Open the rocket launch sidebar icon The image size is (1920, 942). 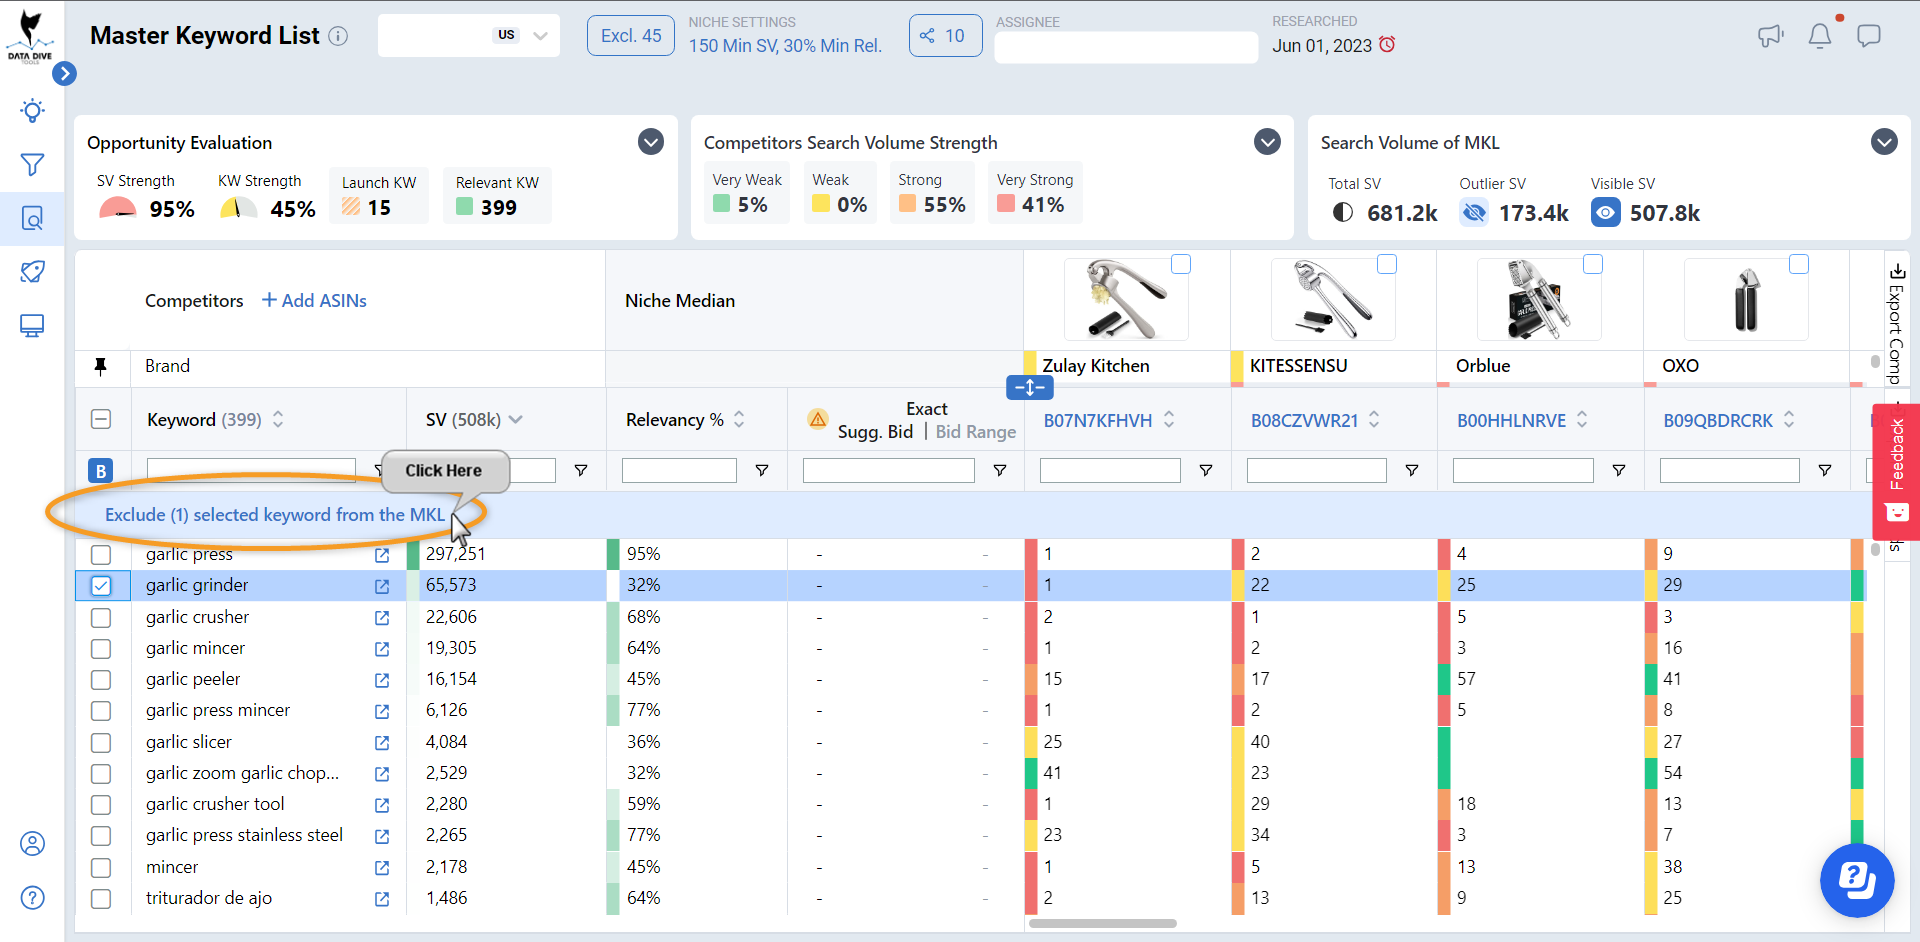[x=32, y=272]
